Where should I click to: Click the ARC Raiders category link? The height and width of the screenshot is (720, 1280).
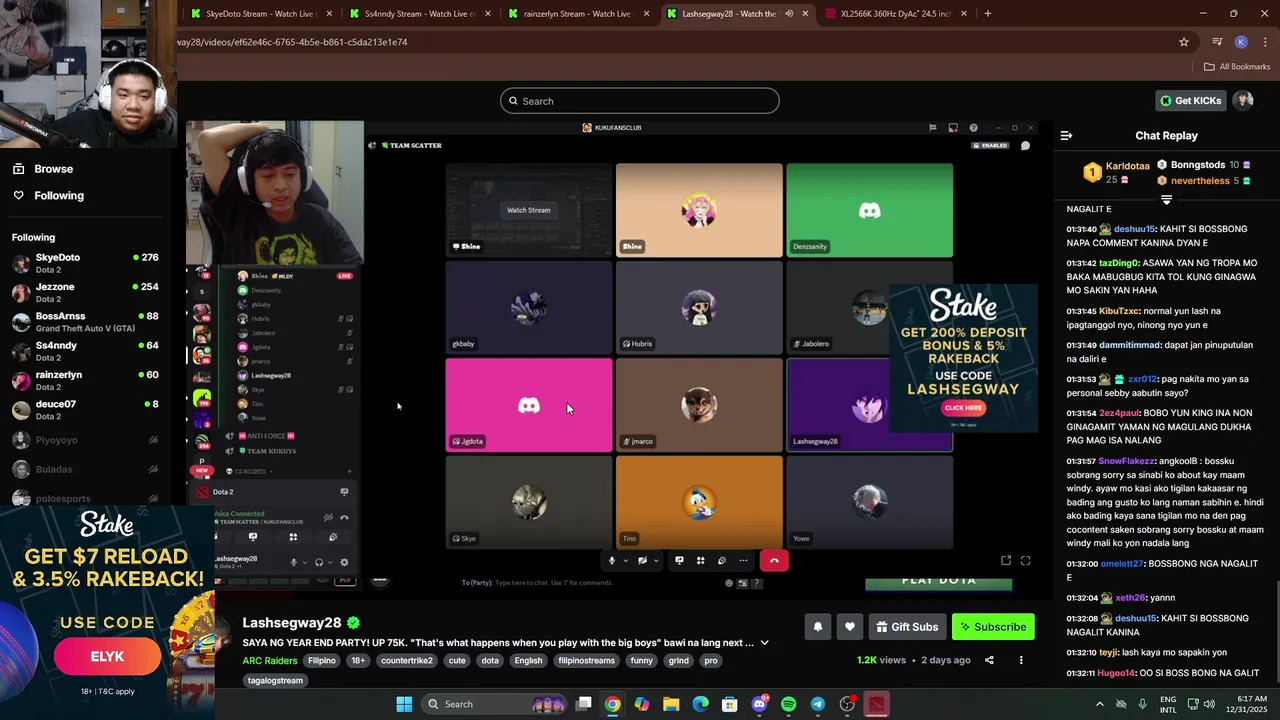tap(270, 660)
